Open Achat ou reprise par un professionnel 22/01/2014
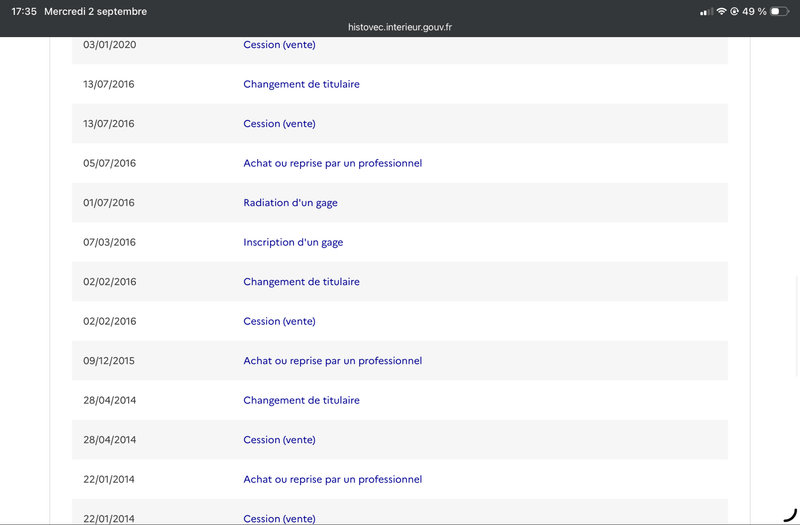Viewport: 800px width, 525px height. click(x=333, y=479)
